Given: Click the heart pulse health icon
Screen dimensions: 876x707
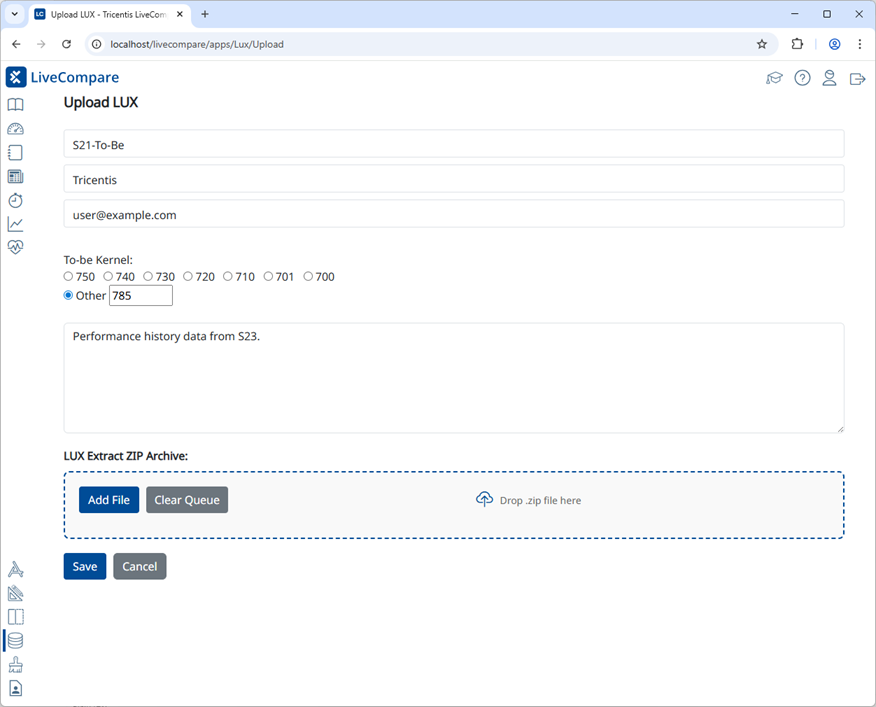Looking at the screenshot, I should (x=15, y=247).
